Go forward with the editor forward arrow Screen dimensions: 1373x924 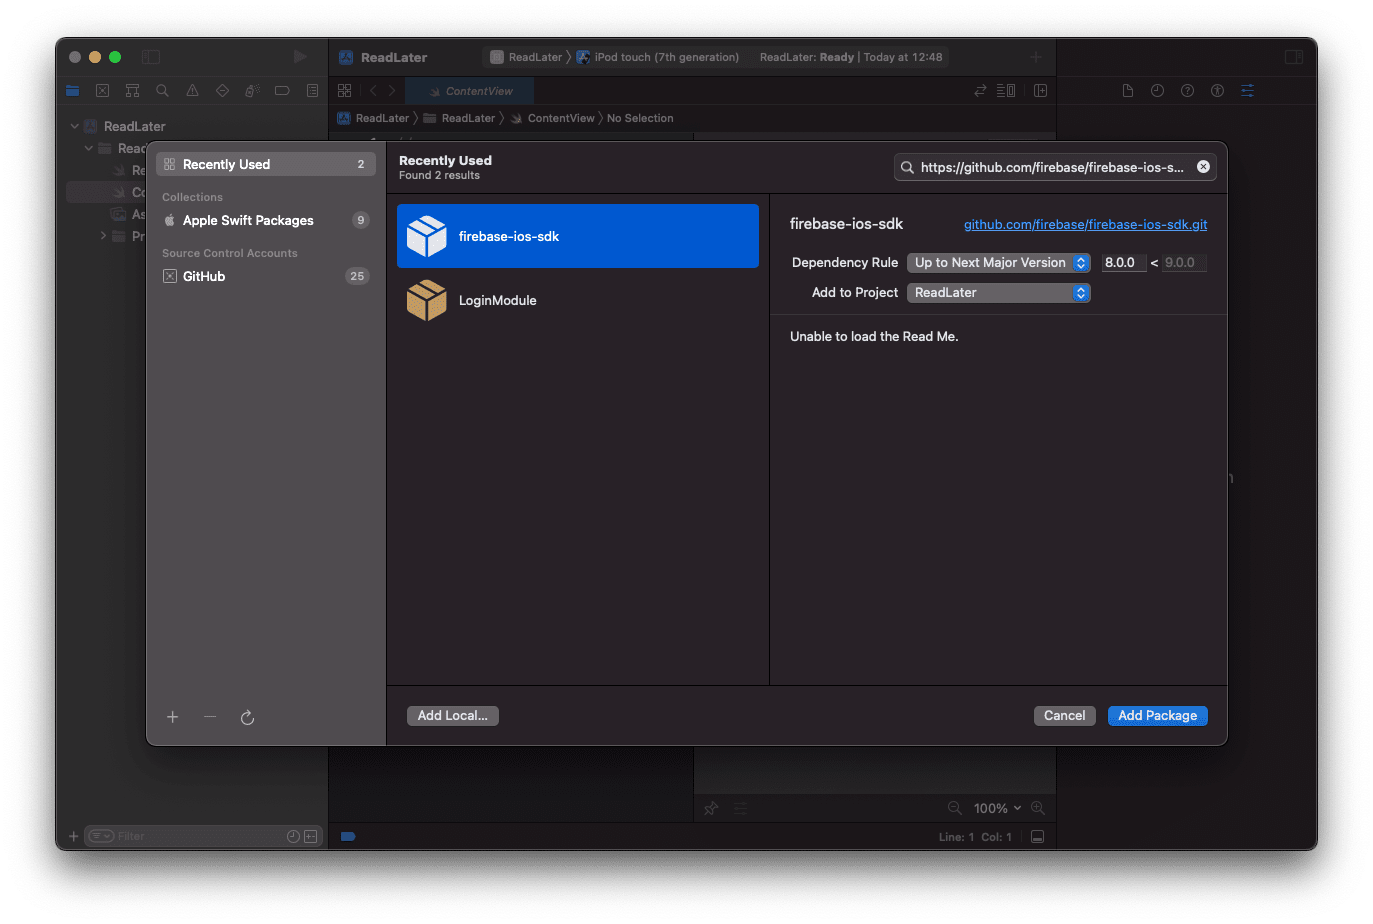pos(392,91)
